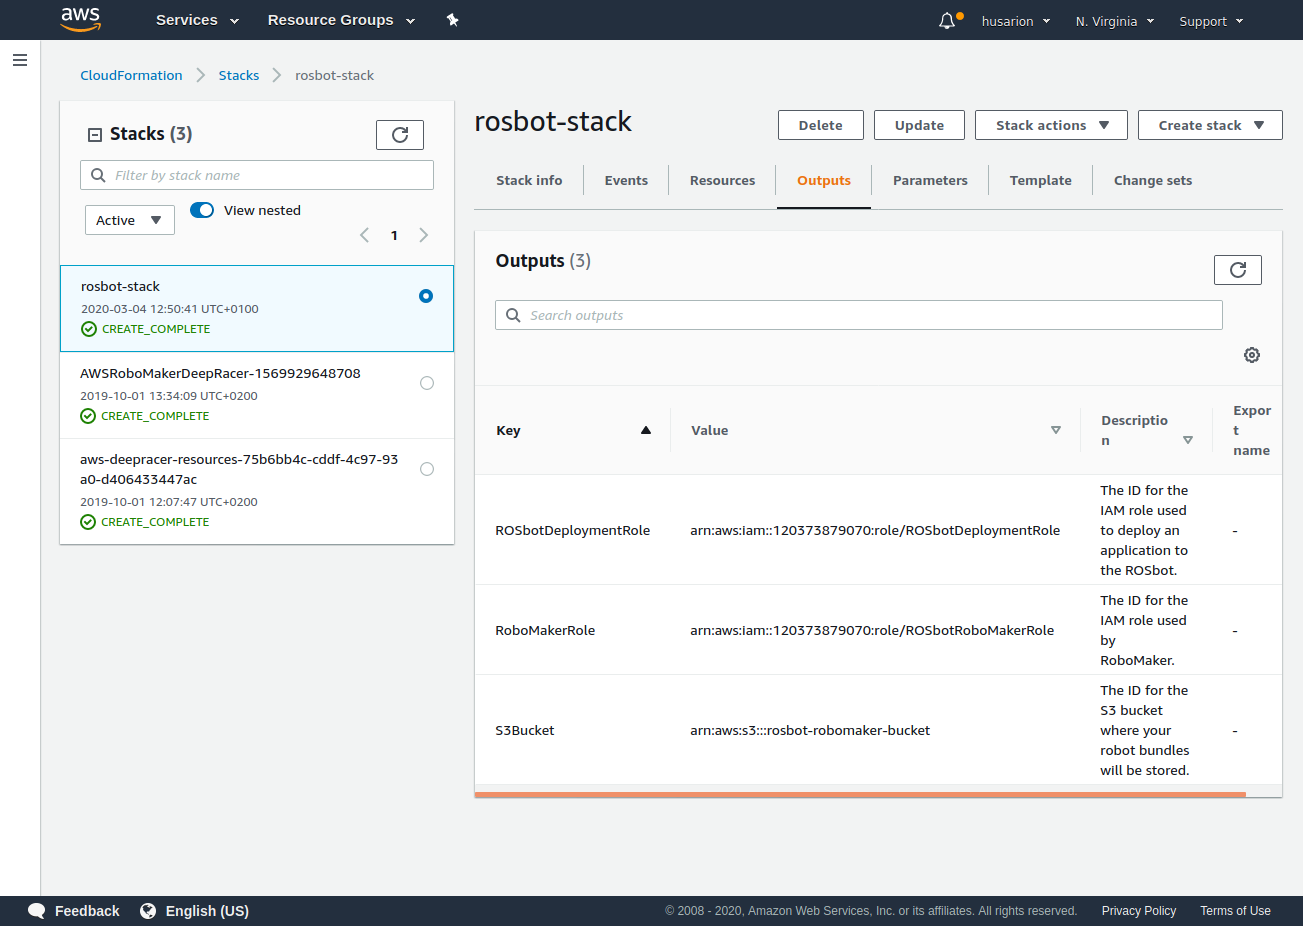This screenshot has height=926, width=1303.
Task: Open the N. Virginia region selector
Action: [1115, 21]
